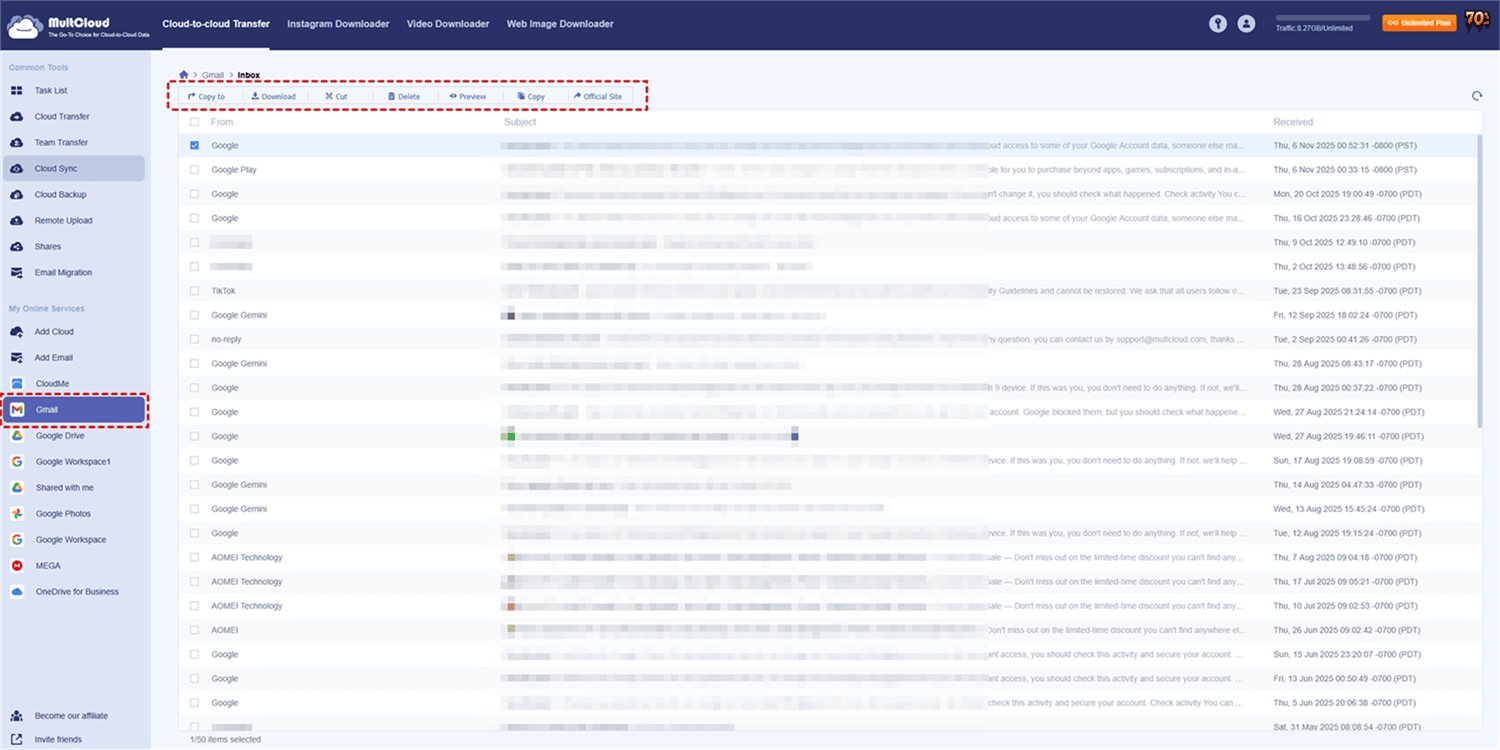Viewport: 1500px width, 750px height.
Task: Open the Shares icon in sidebar
Action: [16, 247]
